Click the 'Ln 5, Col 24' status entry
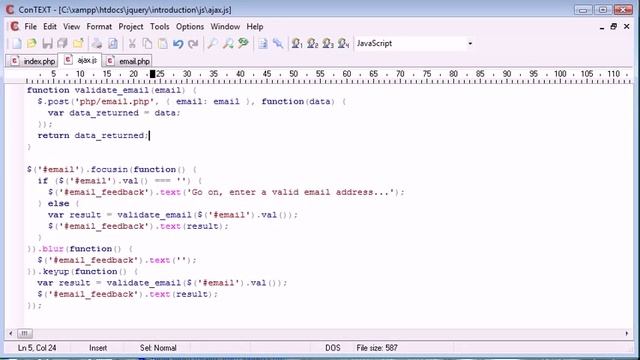This screenshot has height=360, width=640. [x=37, y=348]
